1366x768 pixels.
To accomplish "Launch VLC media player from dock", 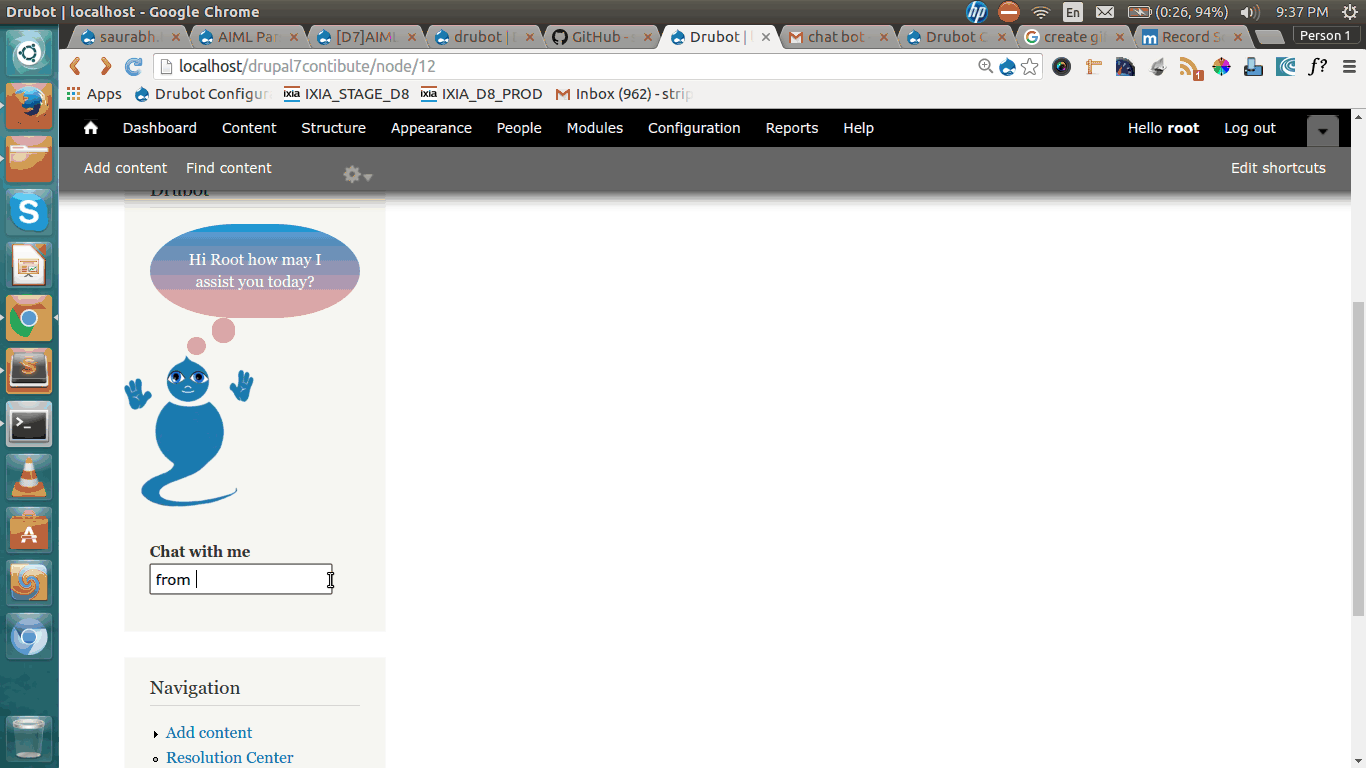I will point(29,478).
